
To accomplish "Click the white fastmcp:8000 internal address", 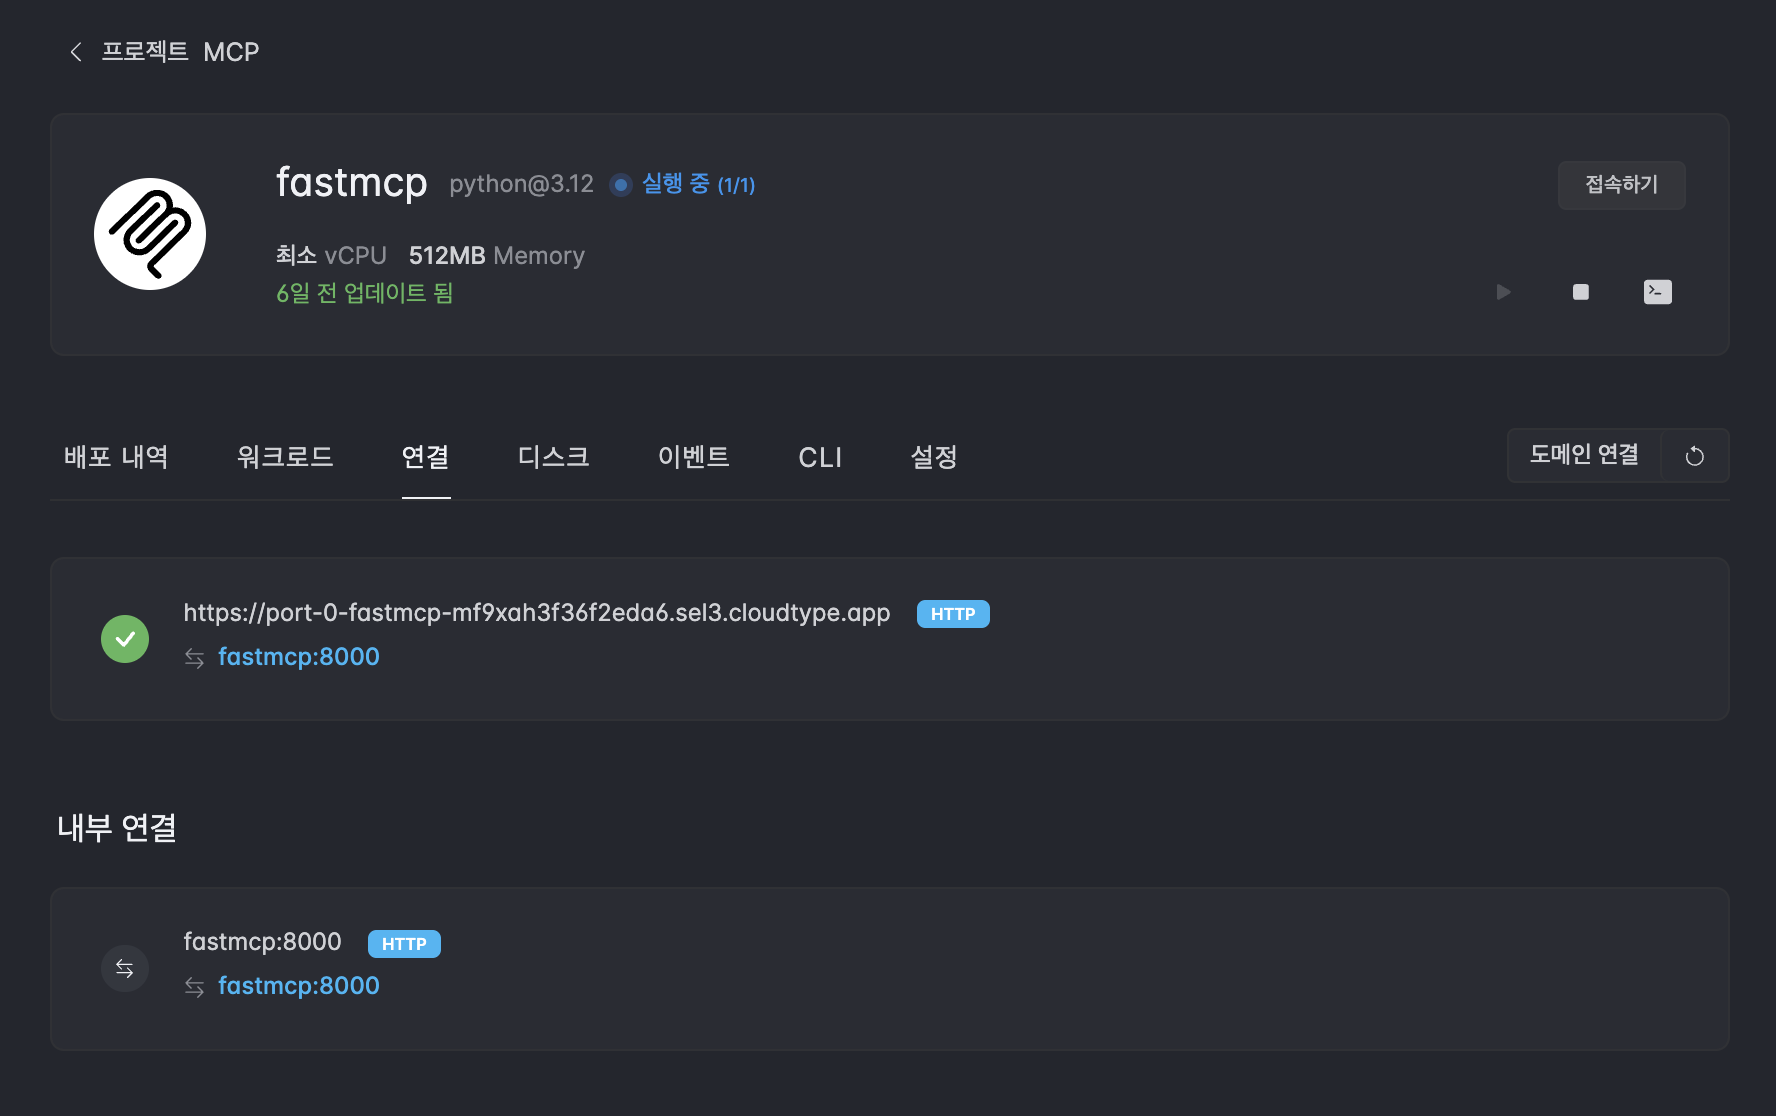I will tap(263, 942).
